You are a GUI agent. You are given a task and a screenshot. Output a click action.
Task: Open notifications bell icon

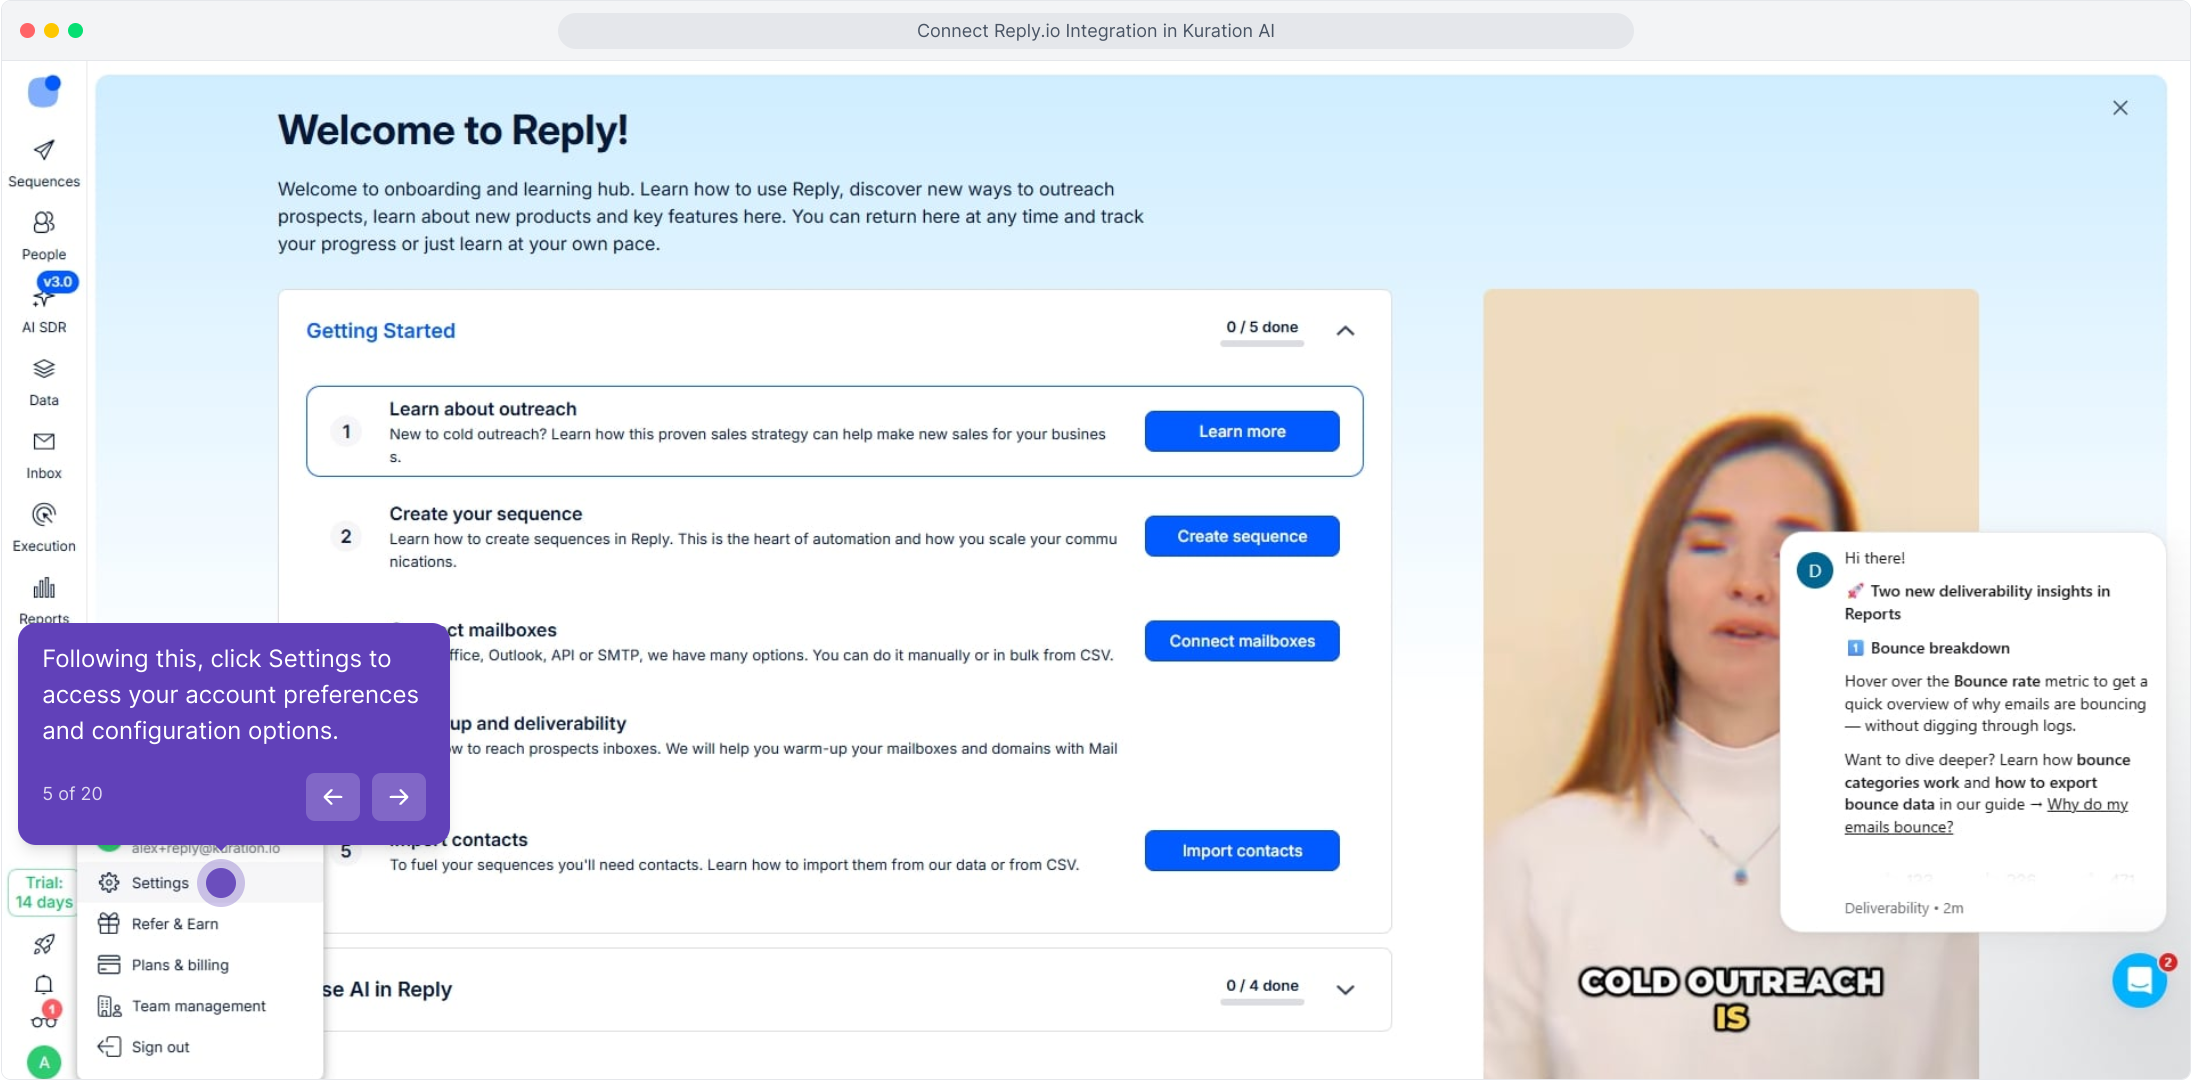[x=44, y=984]
